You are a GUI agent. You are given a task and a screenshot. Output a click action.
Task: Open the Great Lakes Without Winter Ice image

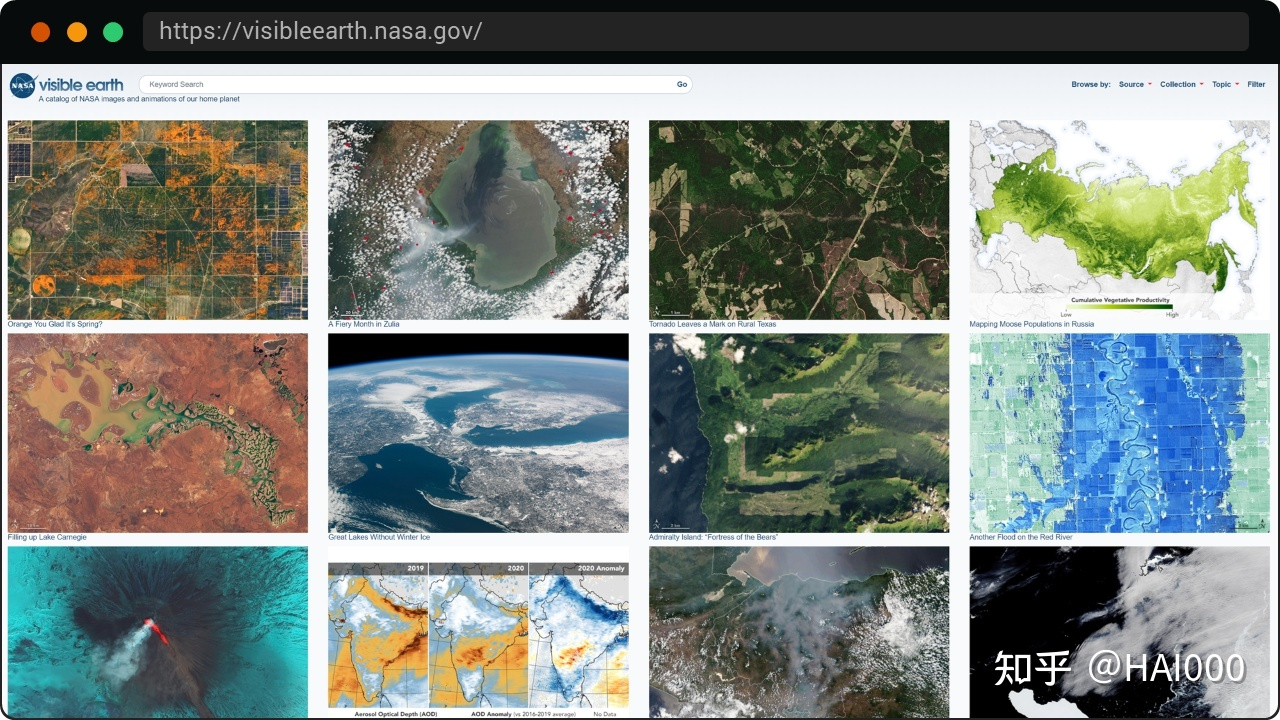tap(478, 433)
